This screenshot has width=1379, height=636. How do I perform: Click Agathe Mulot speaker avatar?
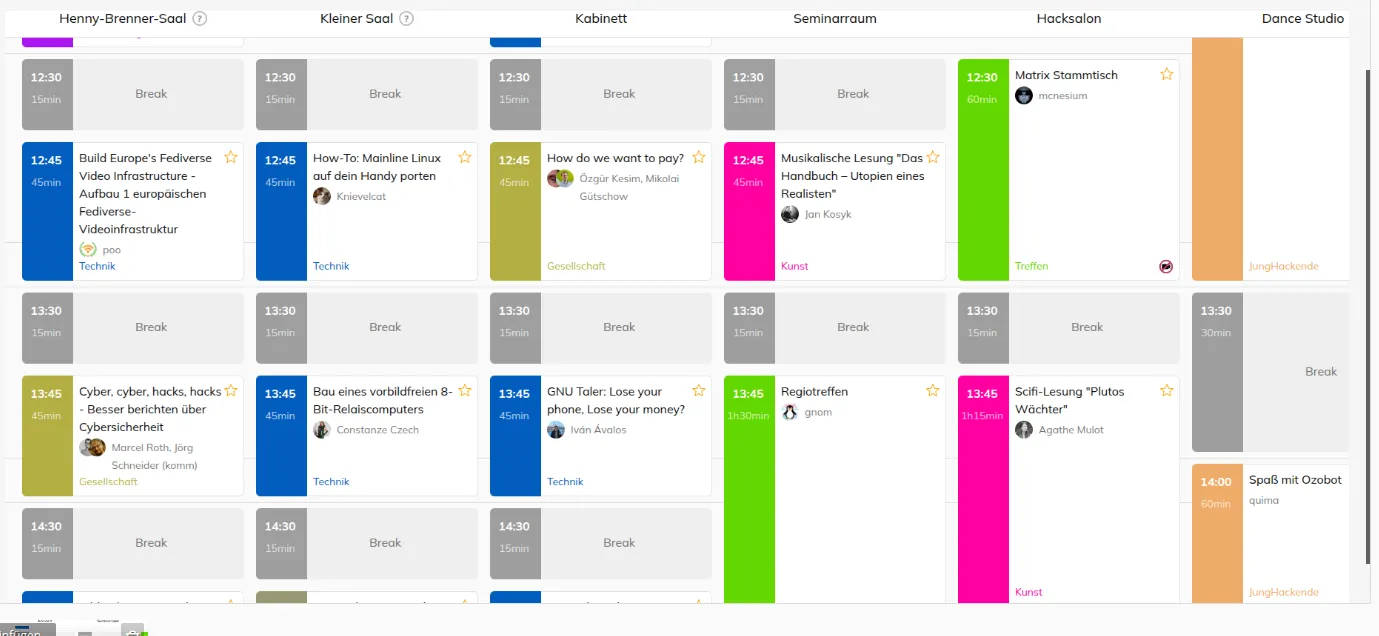click(x=1024, y=429)
